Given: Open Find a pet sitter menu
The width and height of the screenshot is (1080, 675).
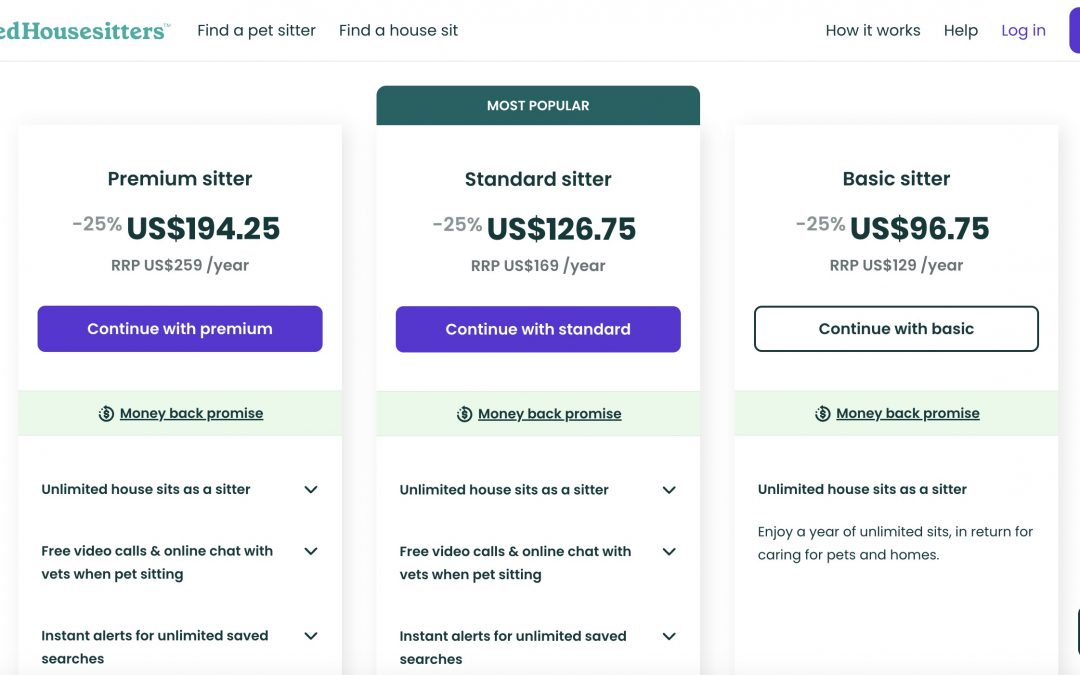Looking at the screenshot, I should [256, 30].
